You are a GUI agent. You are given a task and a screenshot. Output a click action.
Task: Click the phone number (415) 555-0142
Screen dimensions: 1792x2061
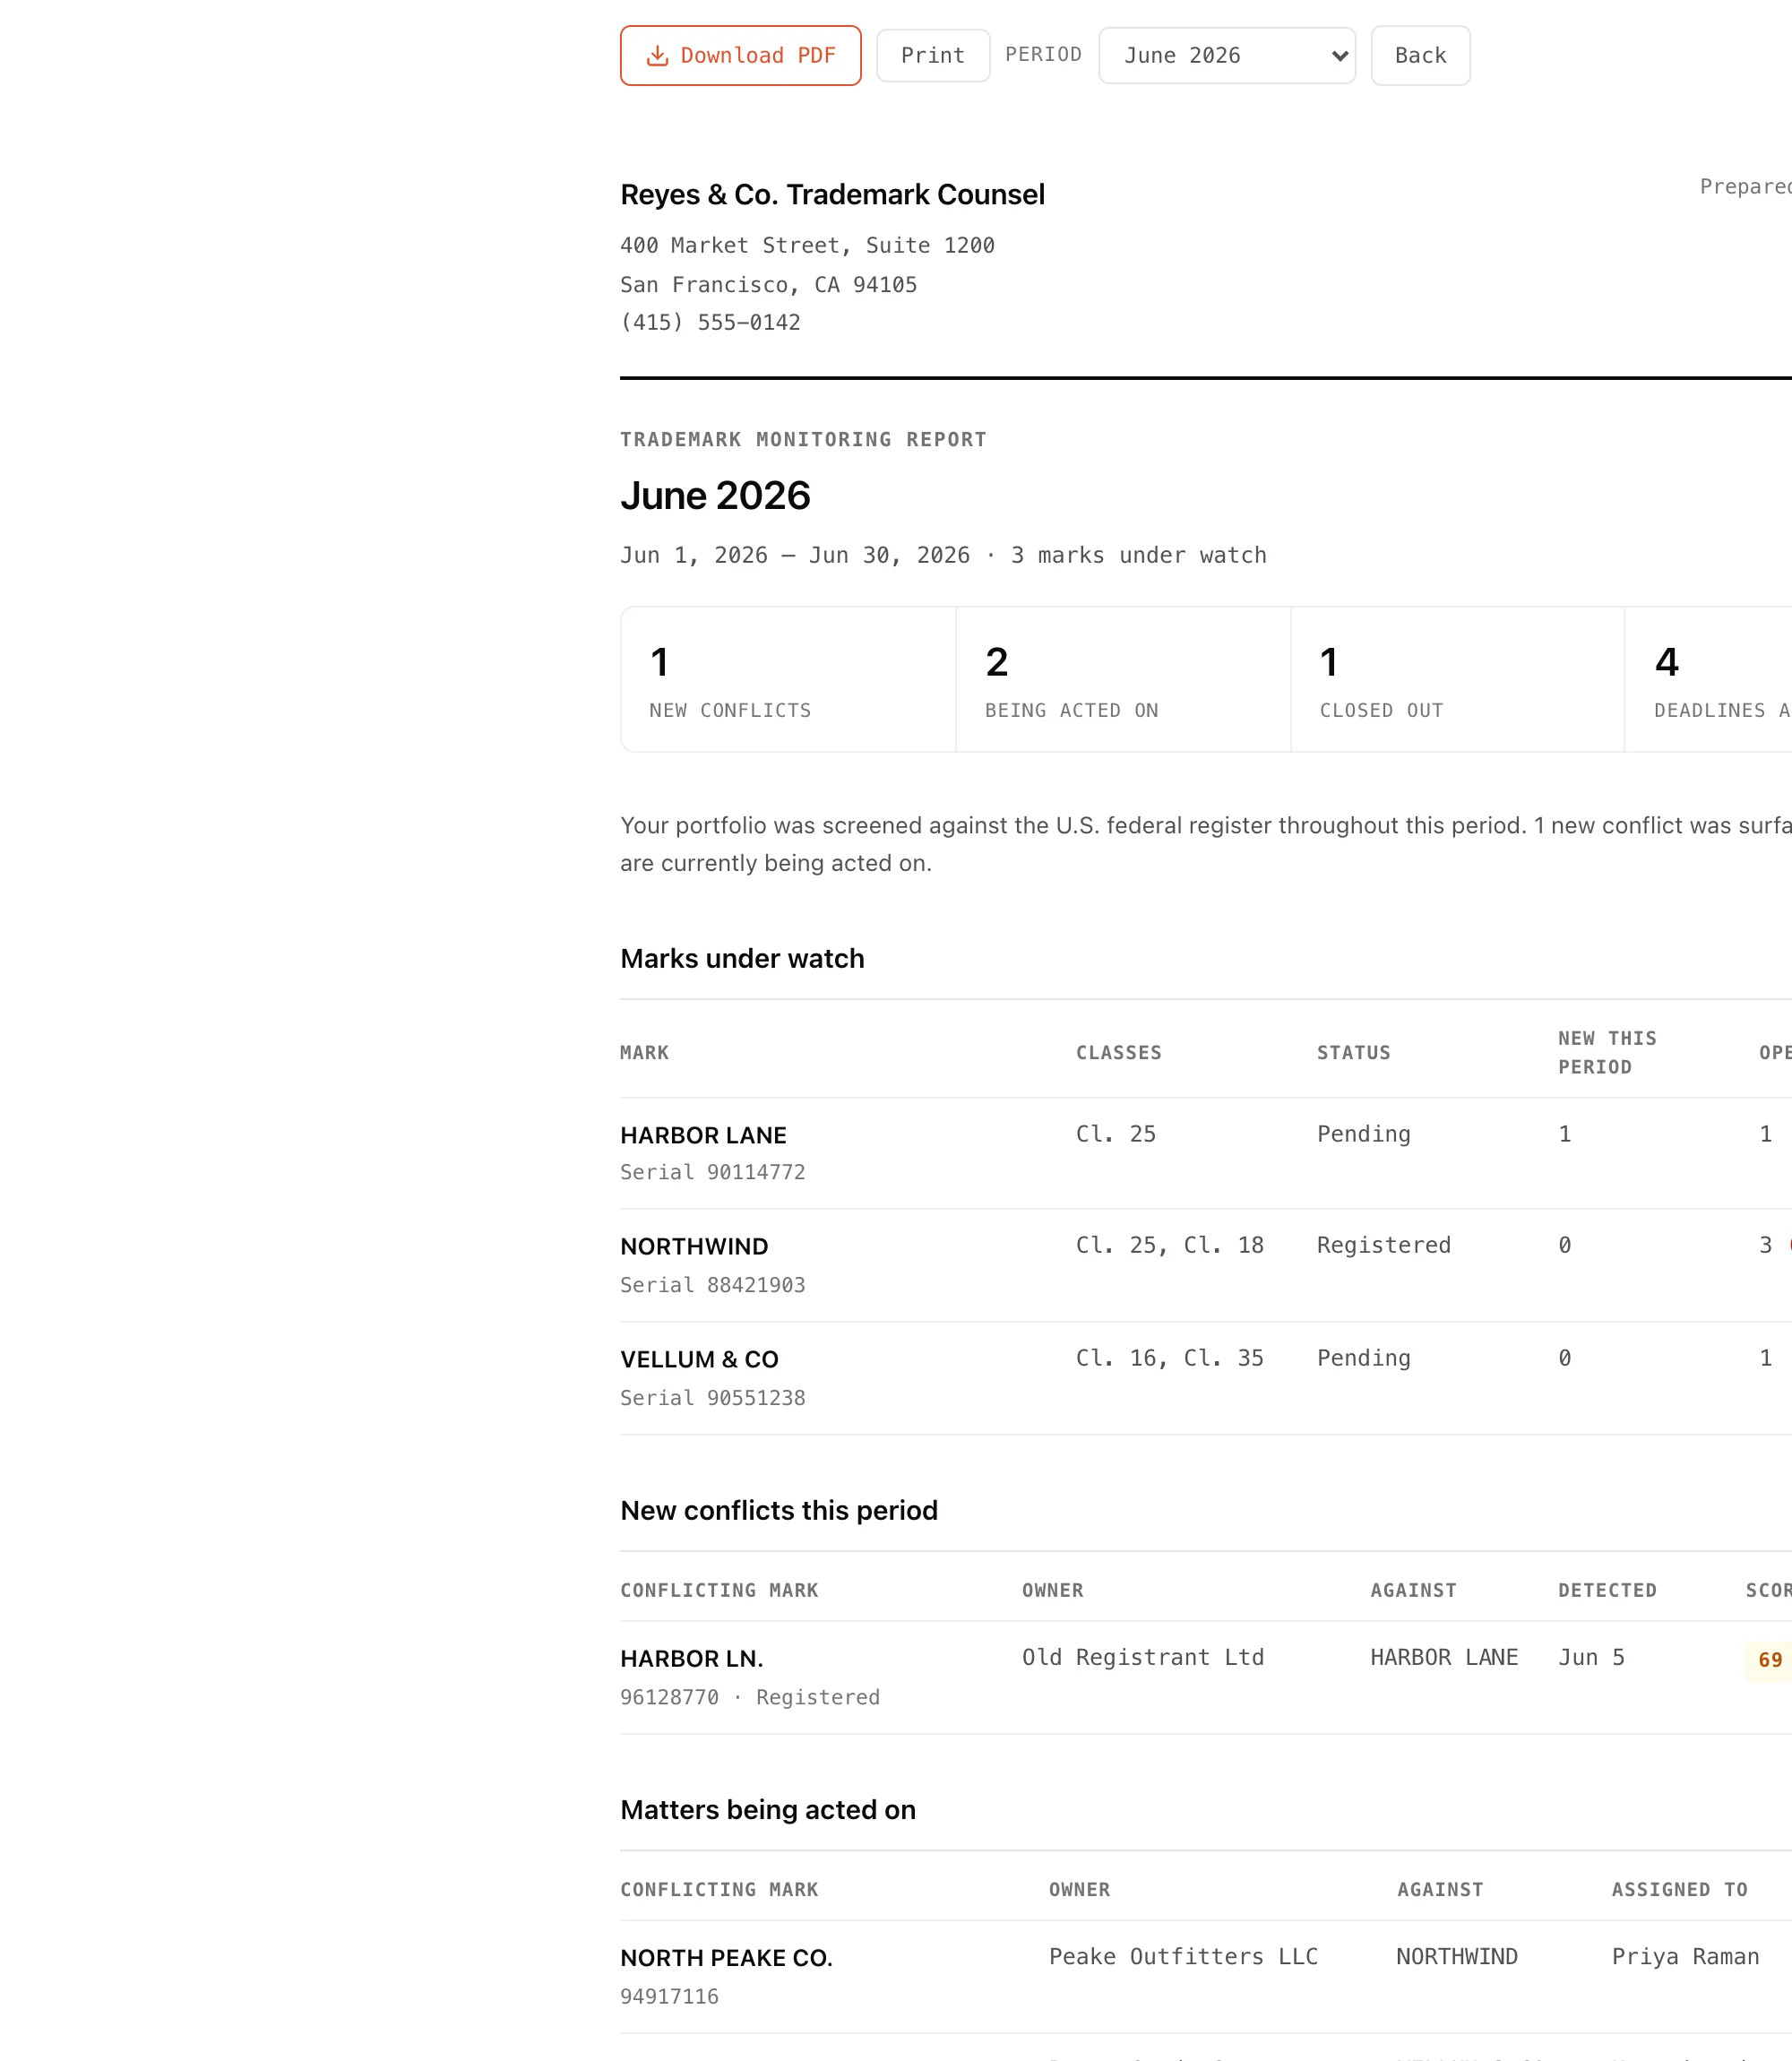pos(710,323)
